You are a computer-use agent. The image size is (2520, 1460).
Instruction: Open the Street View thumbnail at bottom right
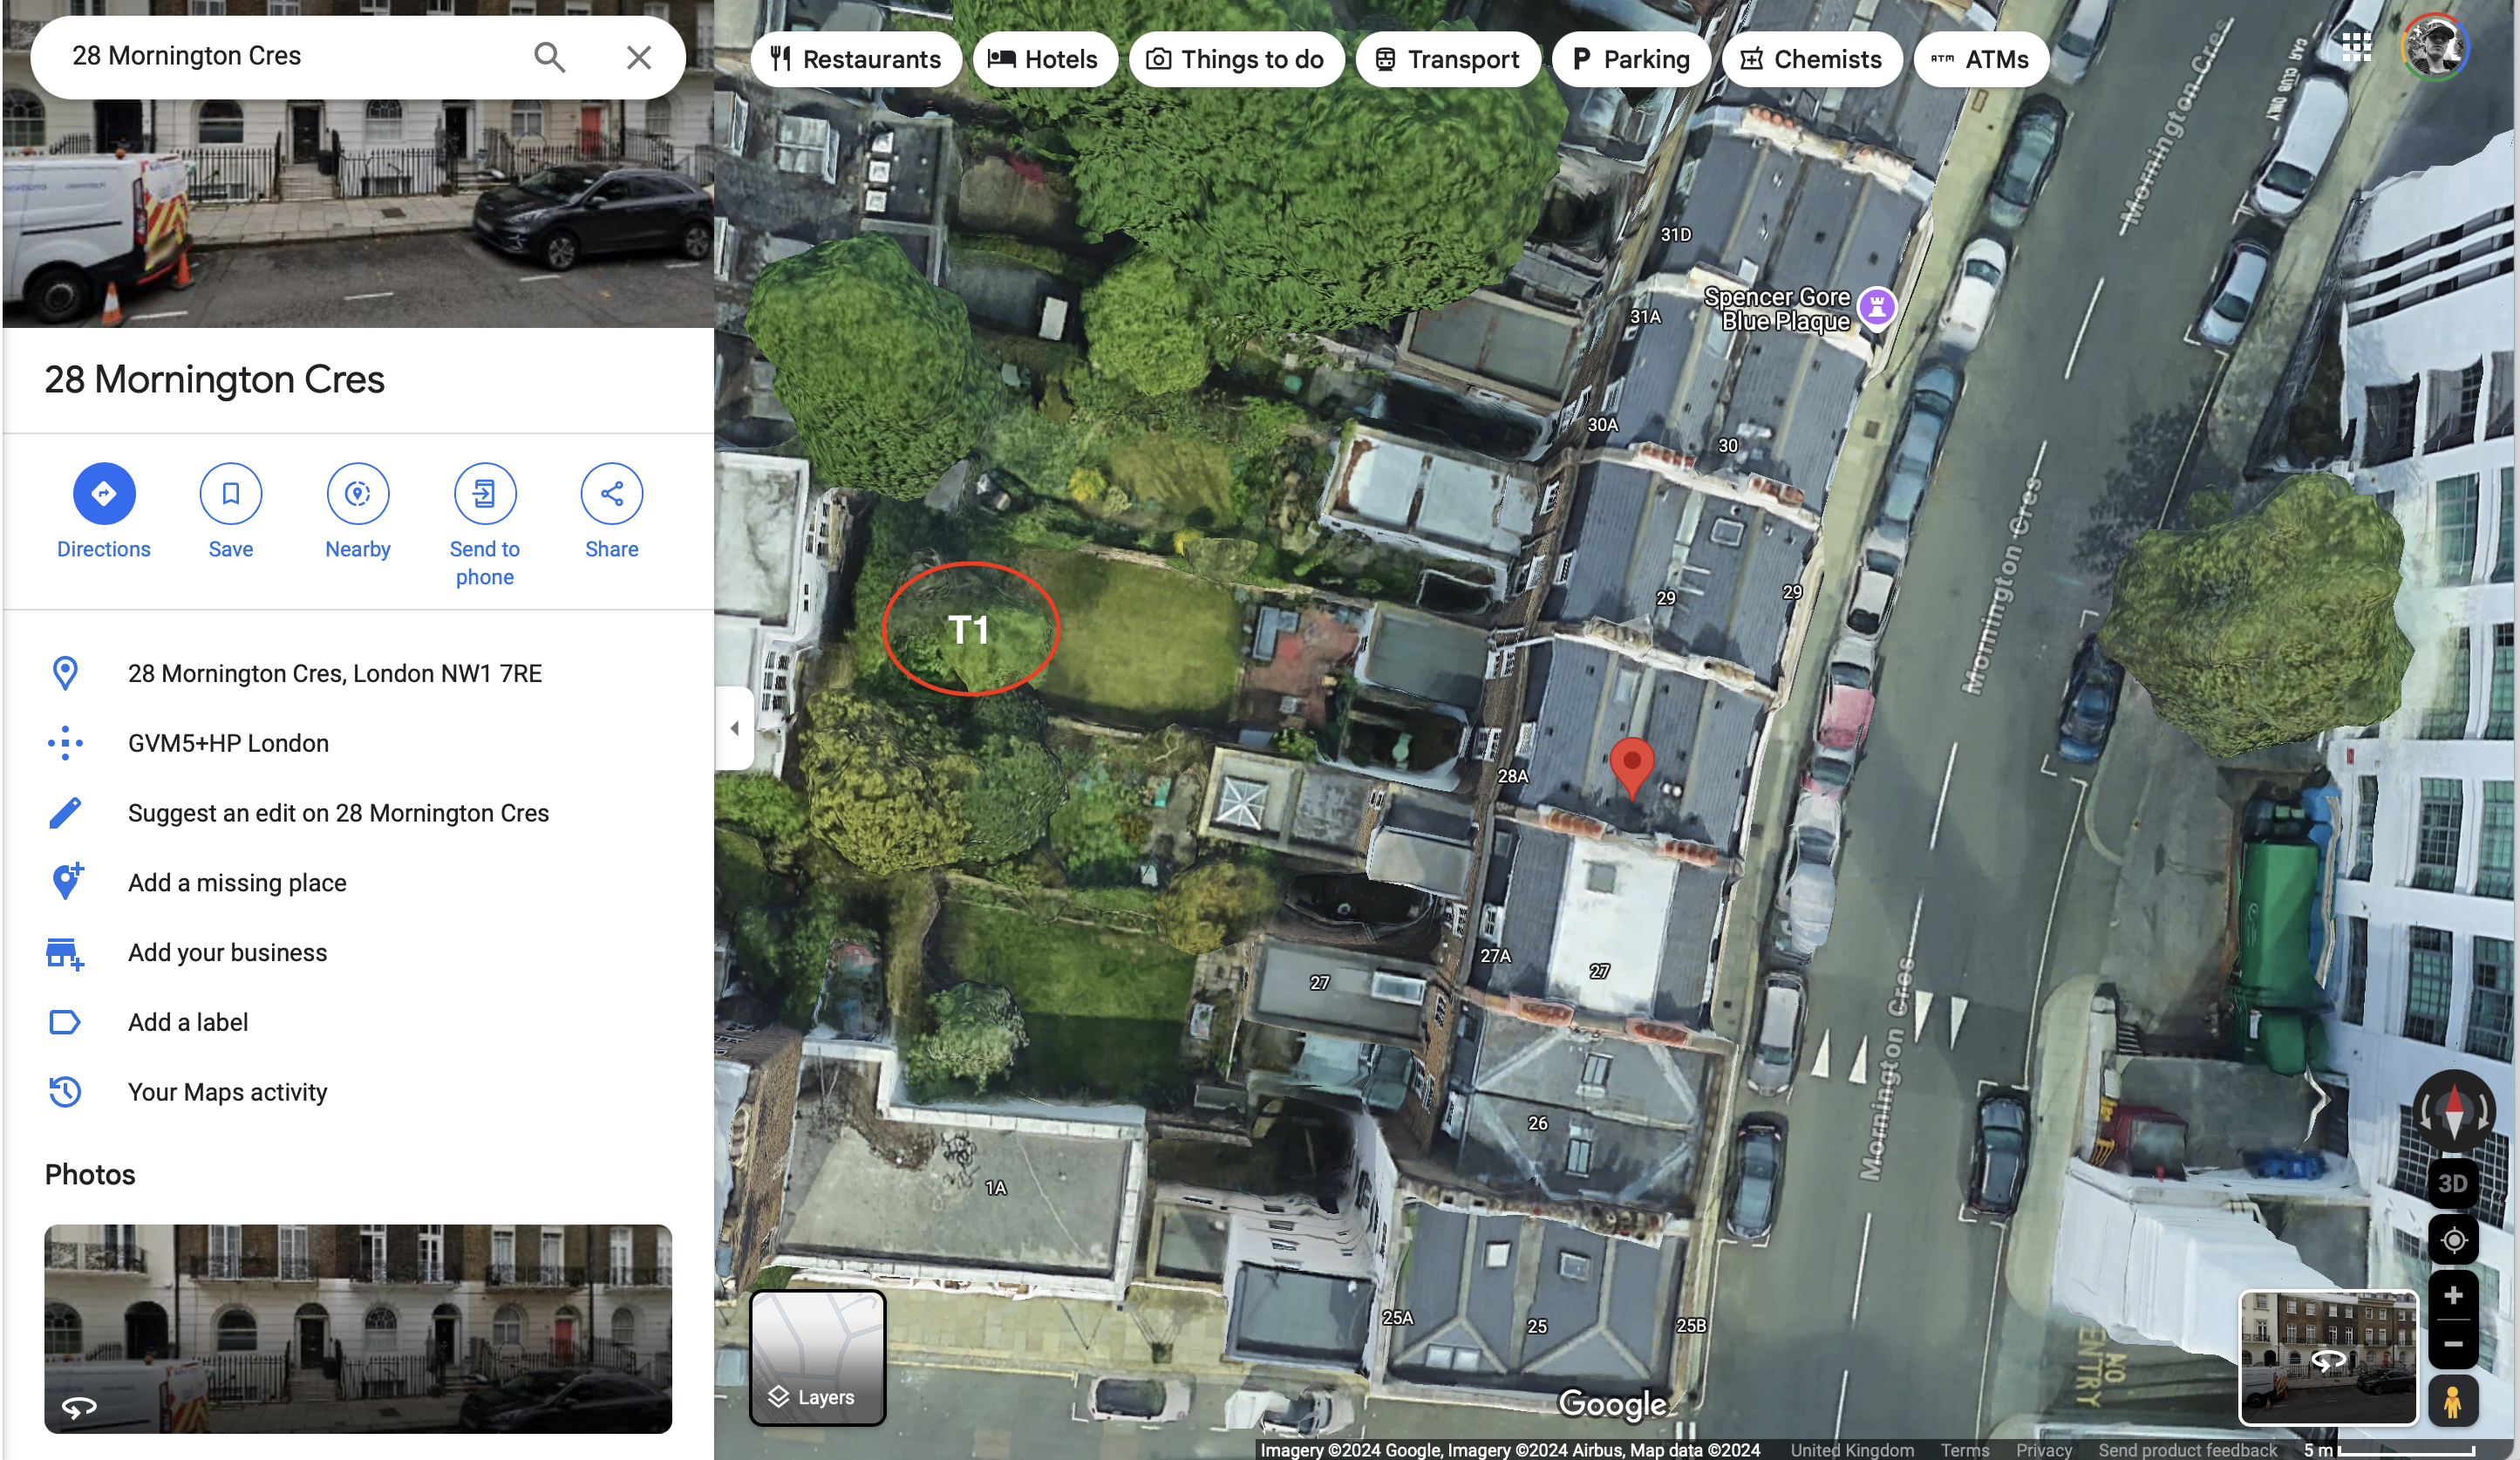pos(2328,1357)
